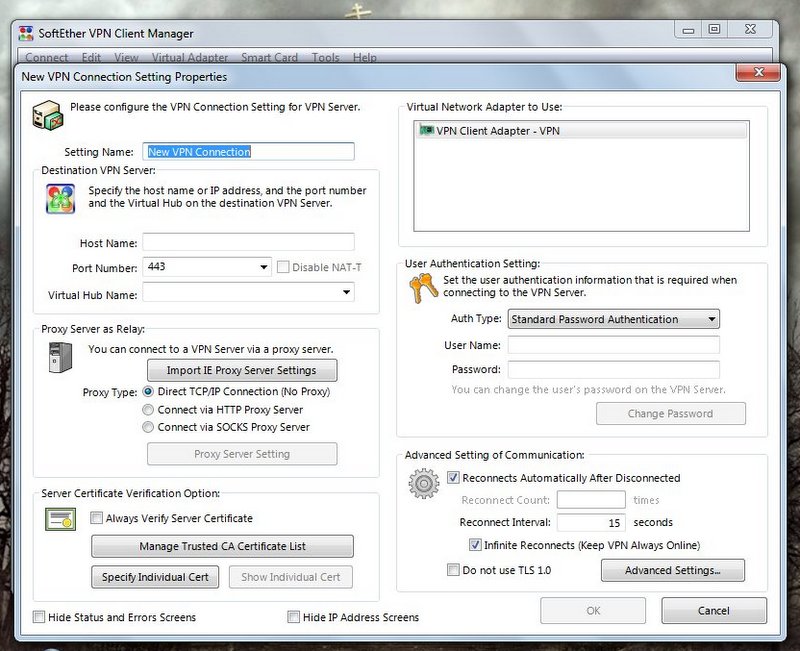This screenshot has height=651, width=800.
Task: Toggle Disable NAT-T checkbox
Action: coord(283,267)
